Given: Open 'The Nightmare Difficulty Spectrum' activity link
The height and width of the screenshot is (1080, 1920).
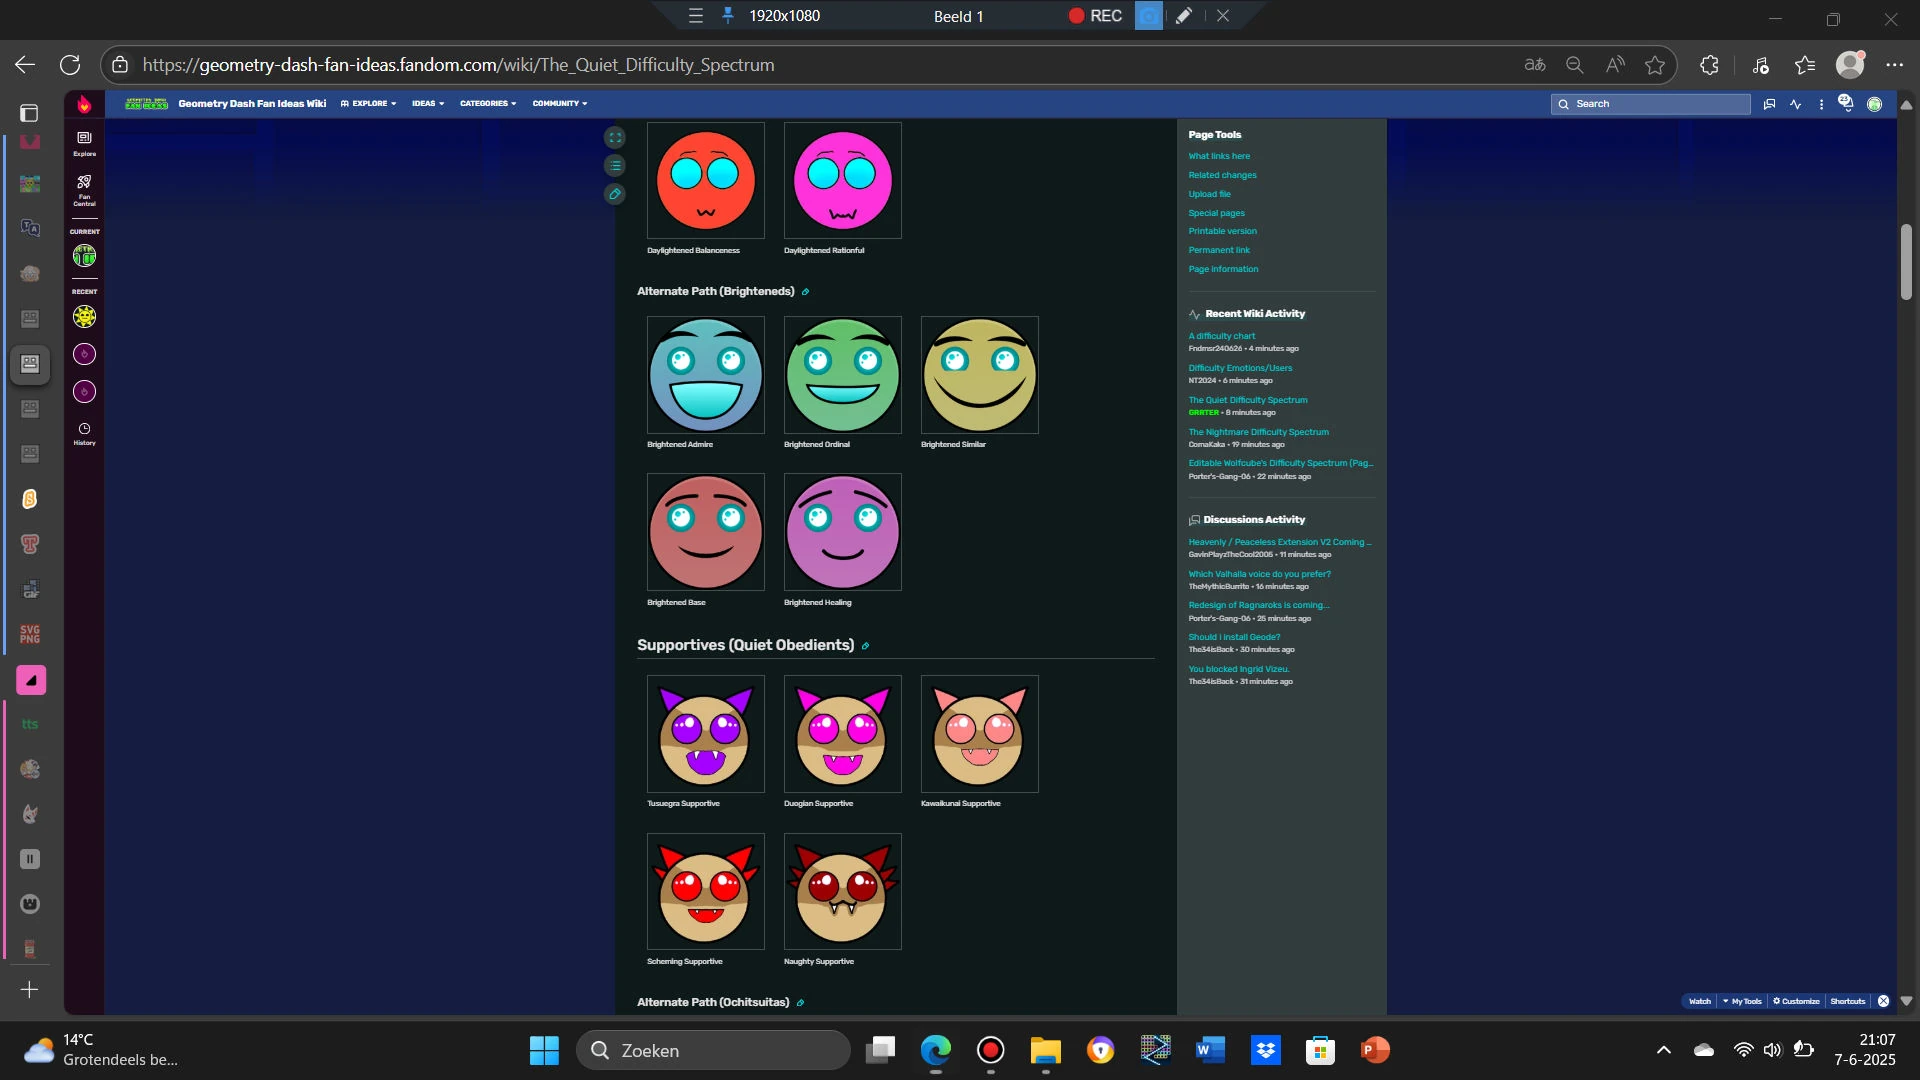Looking at the screenshot, I should point(1258,432).
